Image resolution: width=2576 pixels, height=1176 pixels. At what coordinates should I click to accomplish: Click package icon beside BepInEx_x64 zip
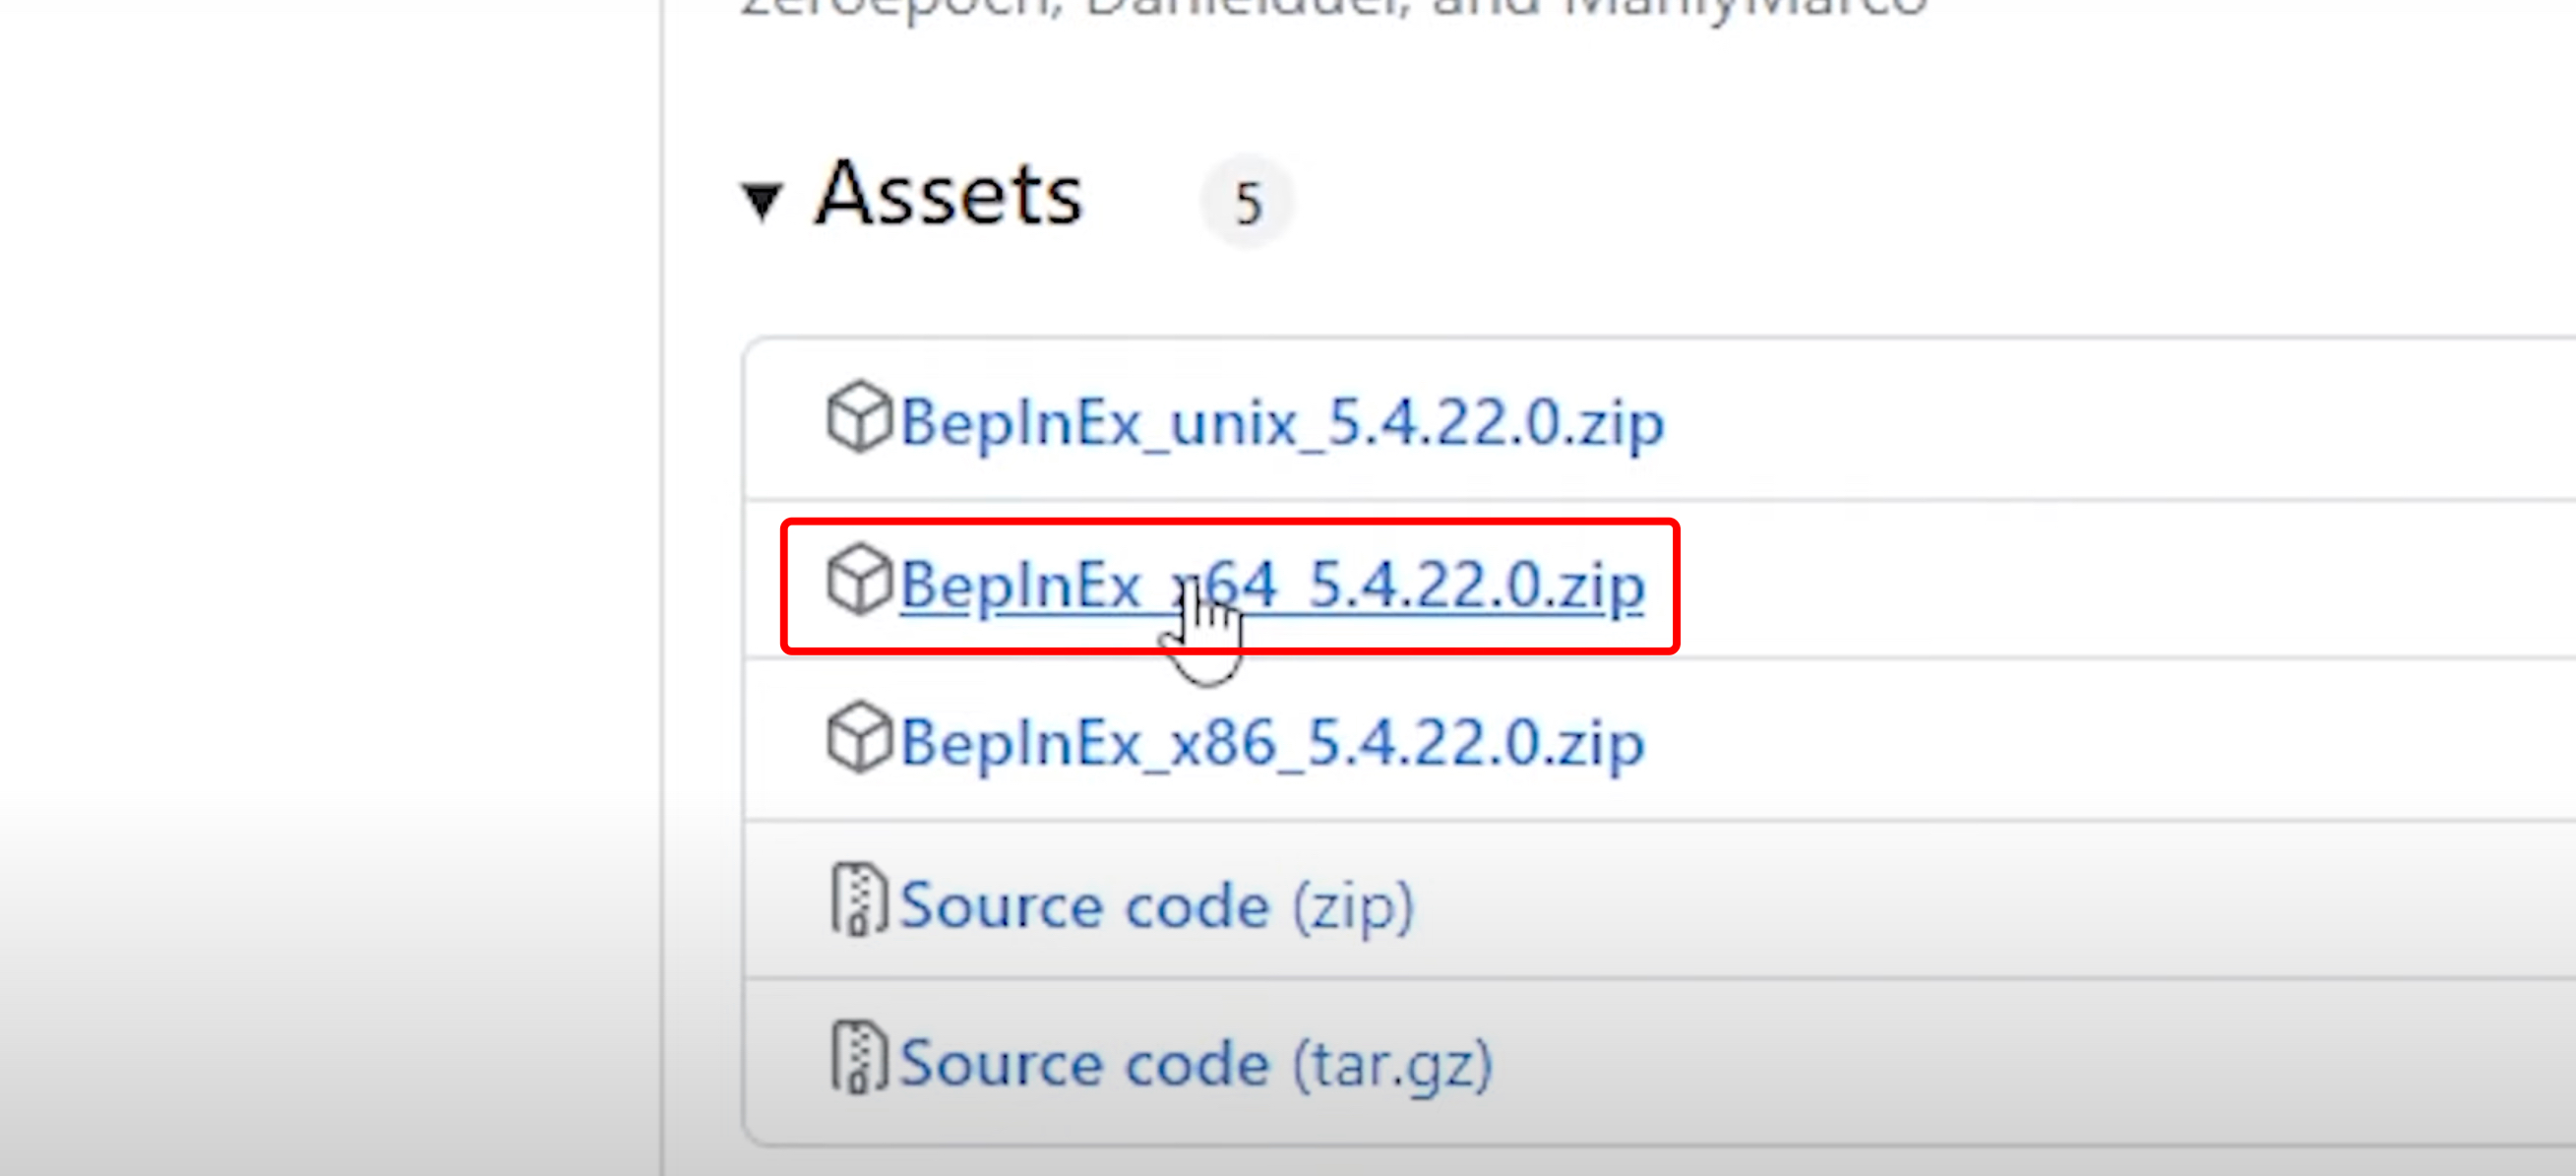(x=859, y=579)
